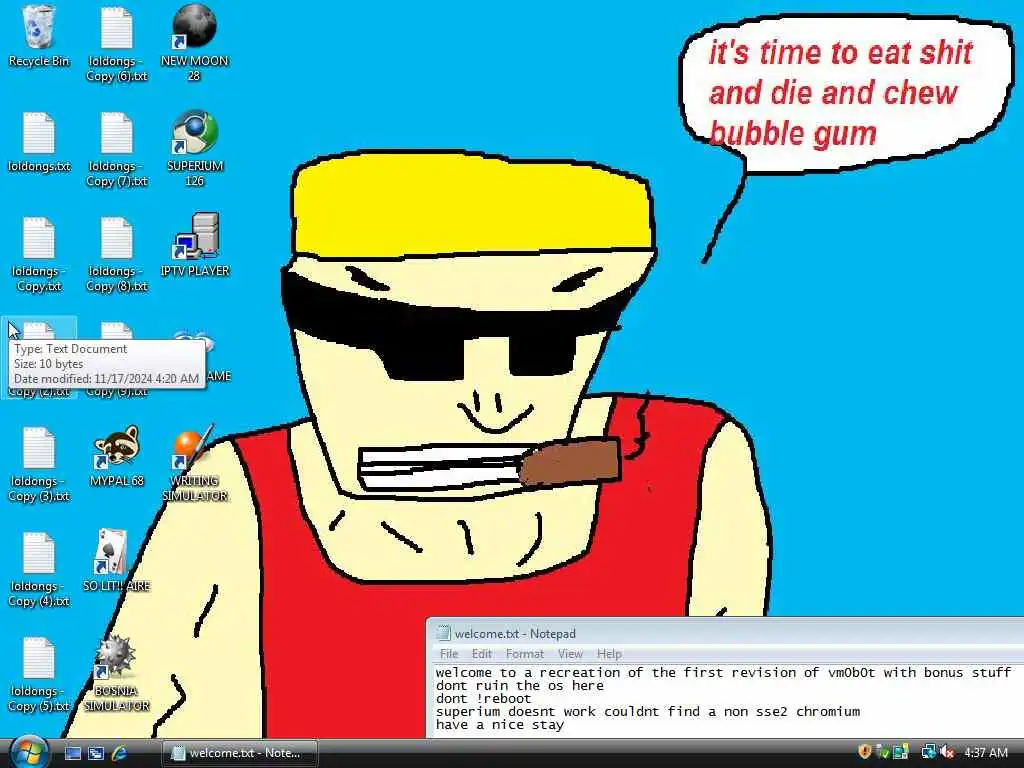Click the Notepad title bar document icon
This screenshot has height=768, width=1024.
pyautogui.click(x=443, y=633)
